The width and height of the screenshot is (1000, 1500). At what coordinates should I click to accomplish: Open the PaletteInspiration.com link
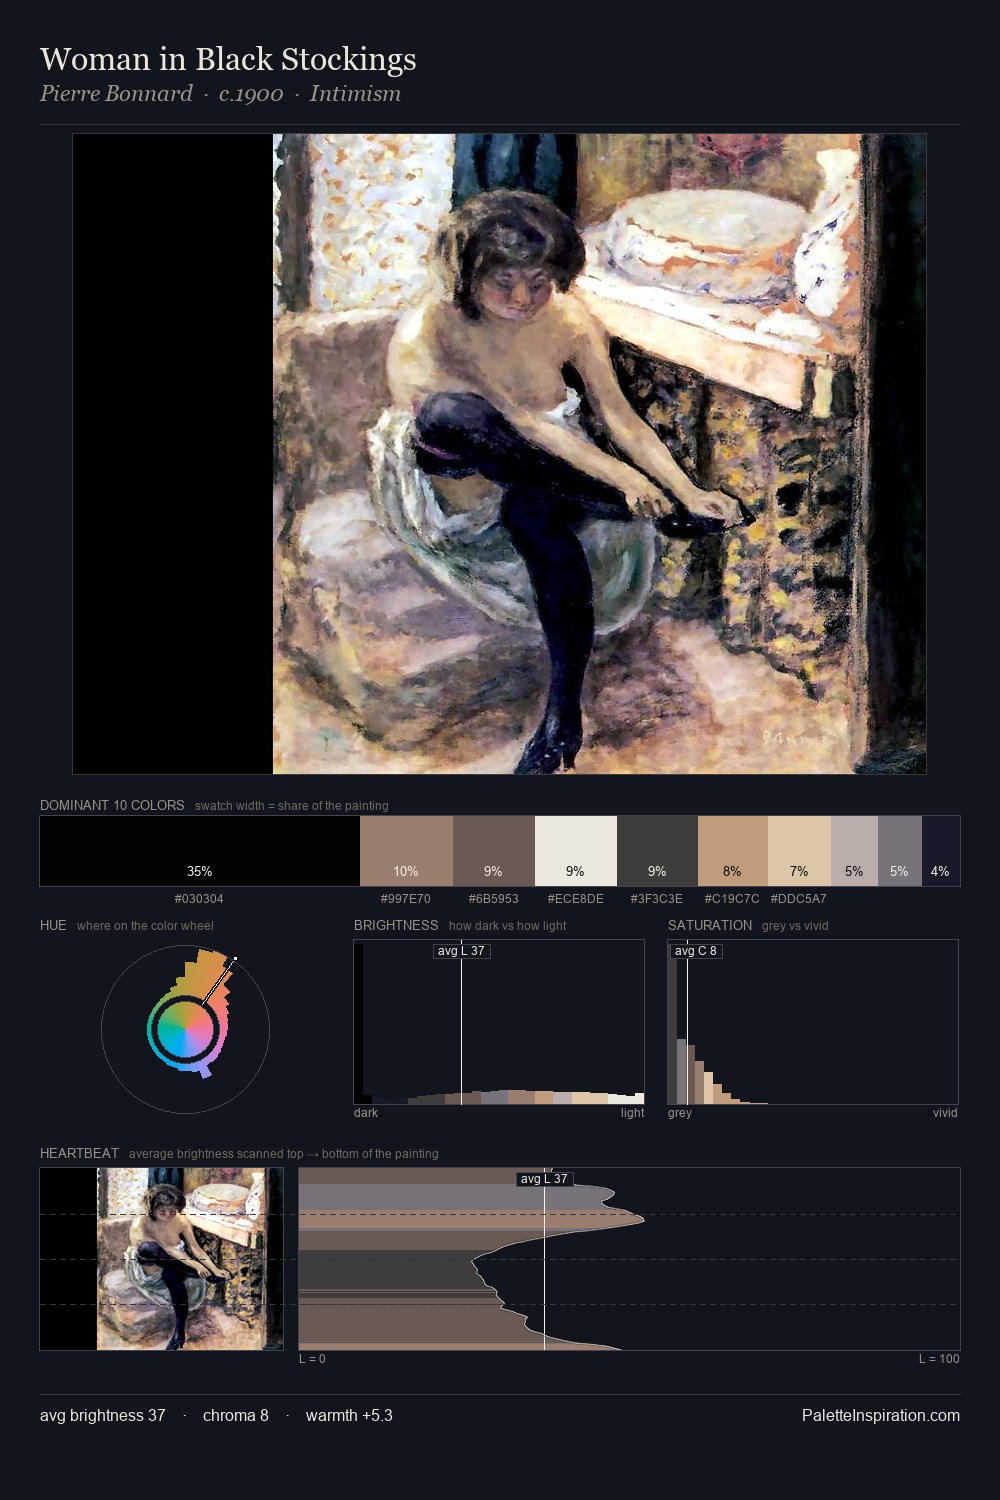(x=881, y=1416)
